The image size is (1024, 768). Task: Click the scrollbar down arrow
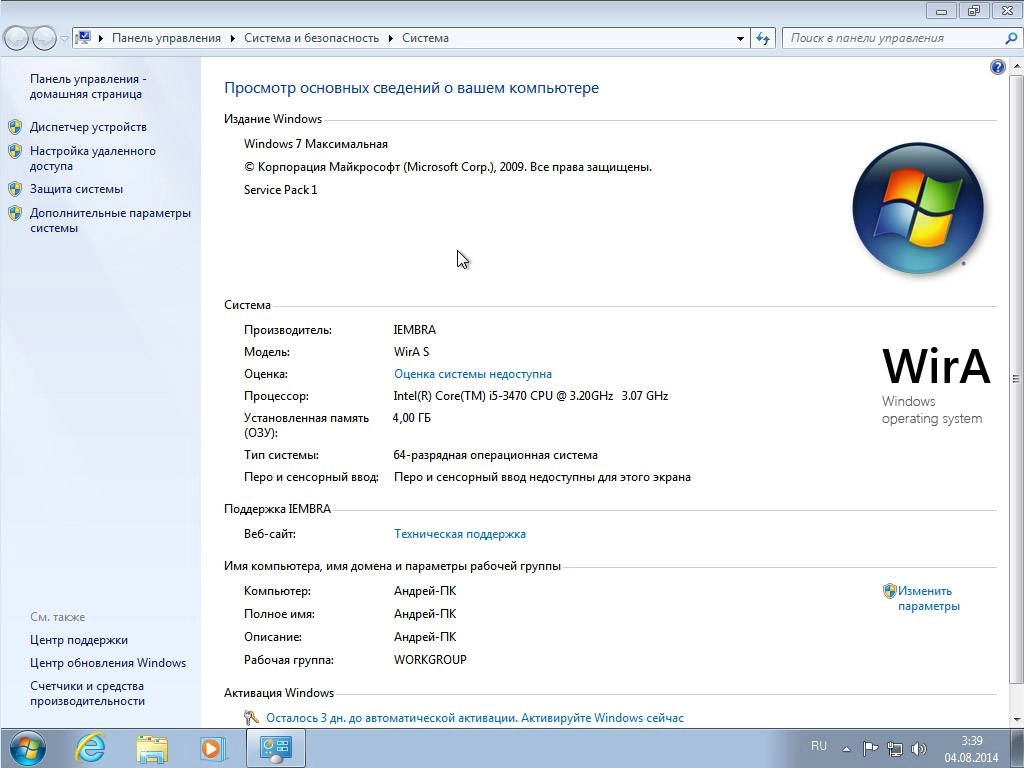(1016, 719)
